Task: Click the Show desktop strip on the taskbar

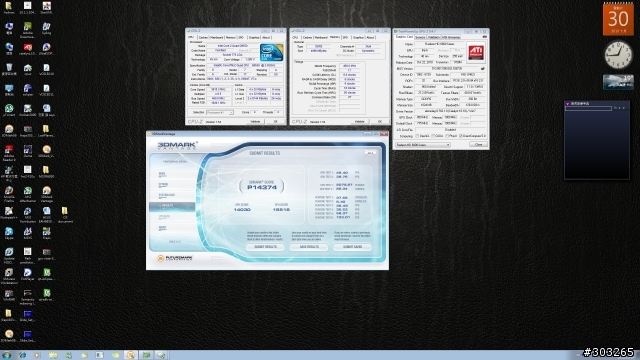Action: [638, 355]
